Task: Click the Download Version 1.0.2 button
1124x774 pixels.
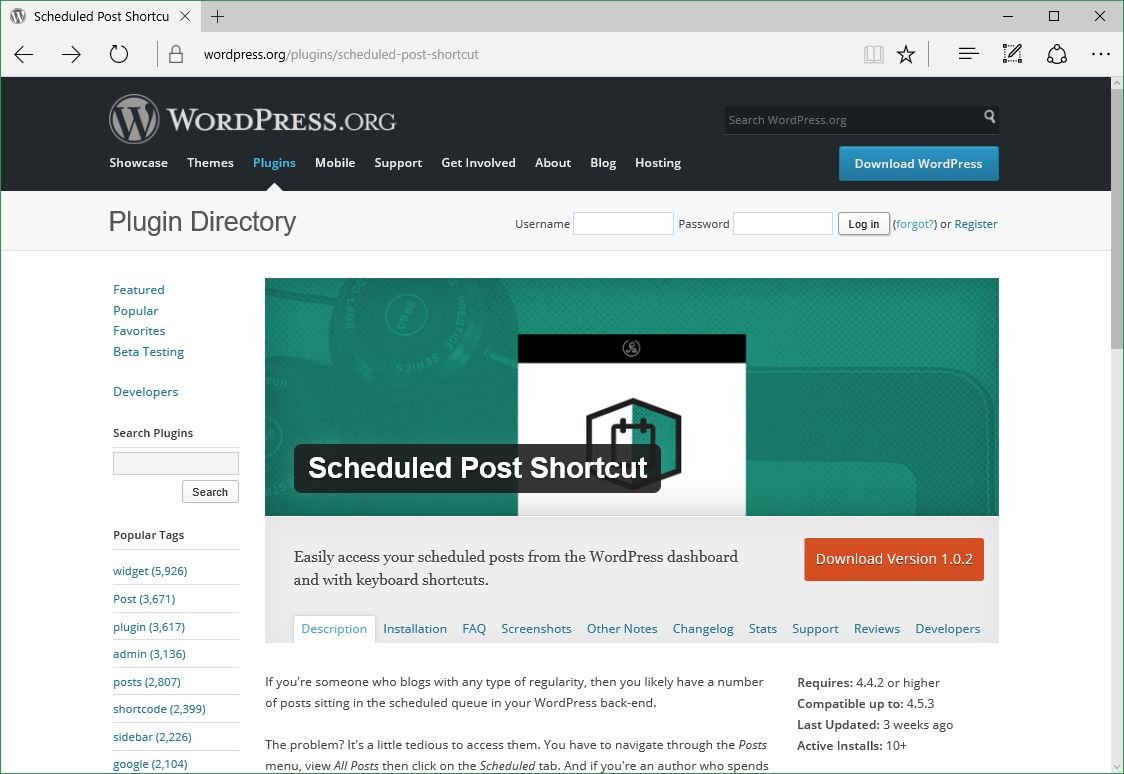Action: tap(894, 559)
